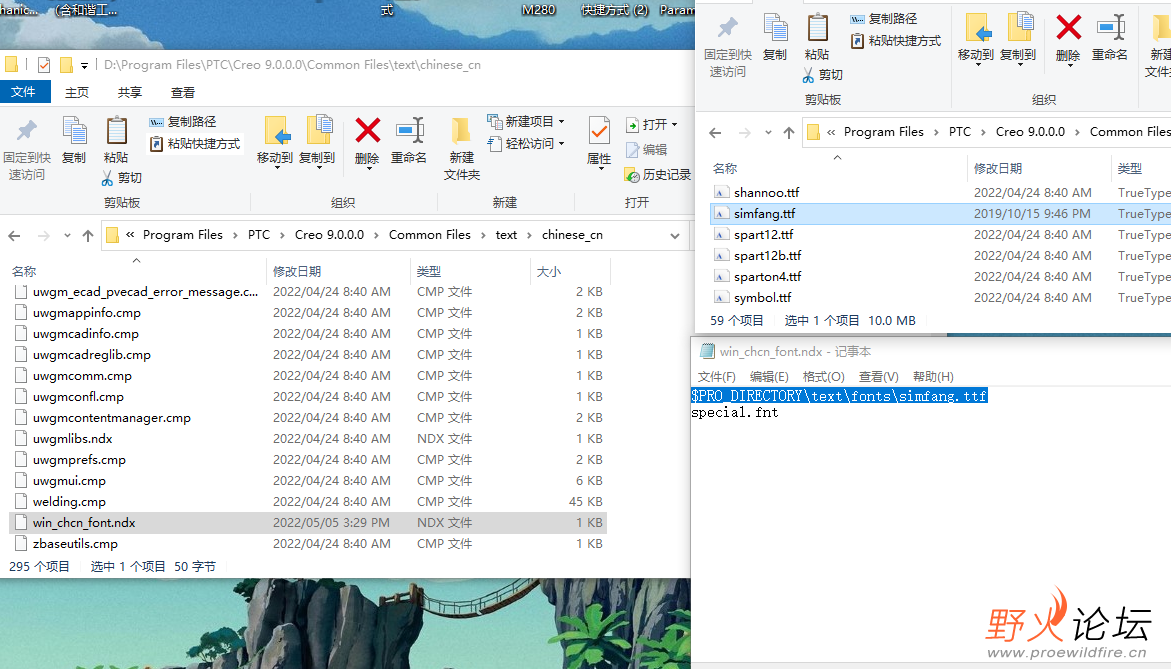The image size is (1171, 669).
Task: Click Back arrow in right Explorer
Action: (715, 133)
